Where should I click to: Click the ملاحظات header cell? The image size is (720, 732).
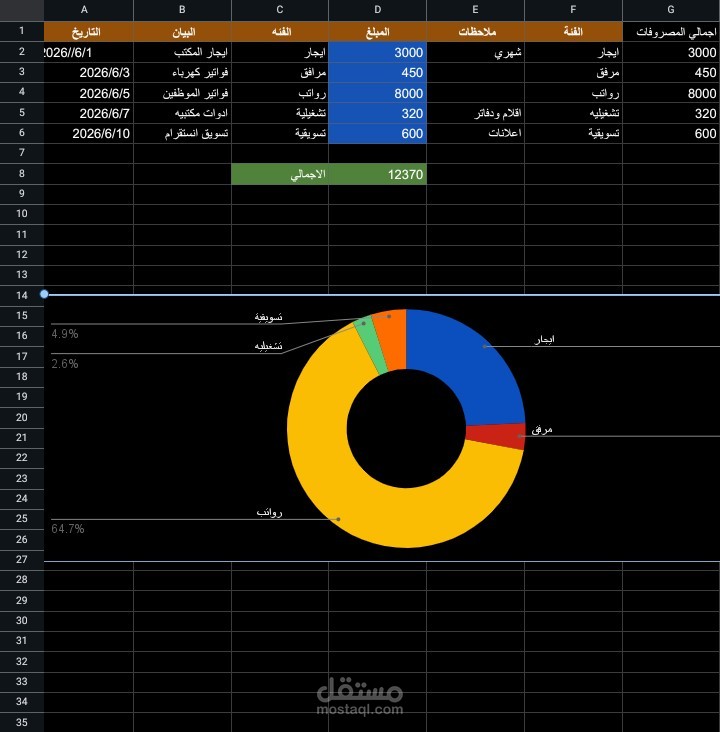[475, 32]
